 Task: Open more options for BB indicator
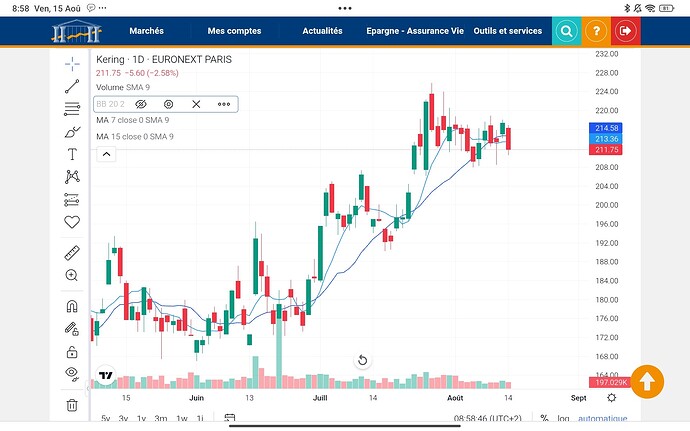[x=224, y=104]
